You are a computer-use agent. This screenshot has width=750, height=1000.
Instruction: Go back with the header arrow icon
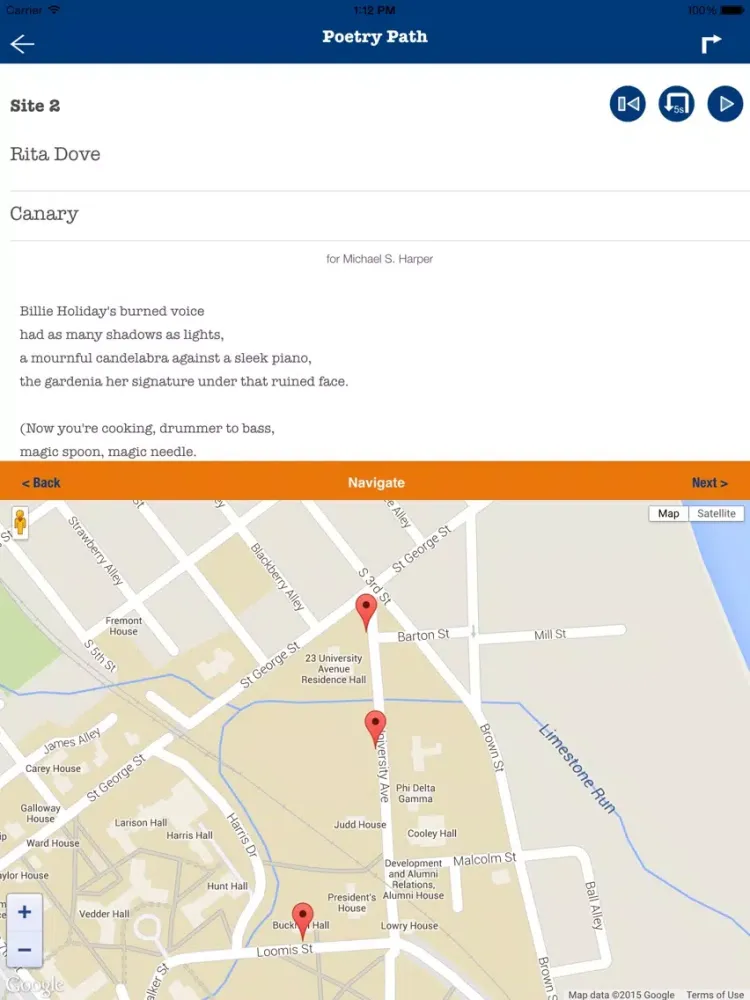[x=22, y=43]
